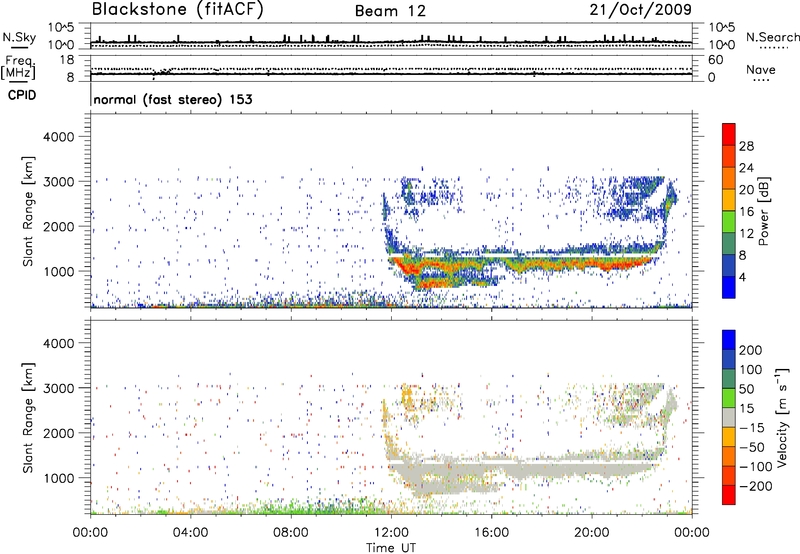Click the Velocity [m s-1] colorbar title
Viewport: 800px width, 554px height.
781,417
